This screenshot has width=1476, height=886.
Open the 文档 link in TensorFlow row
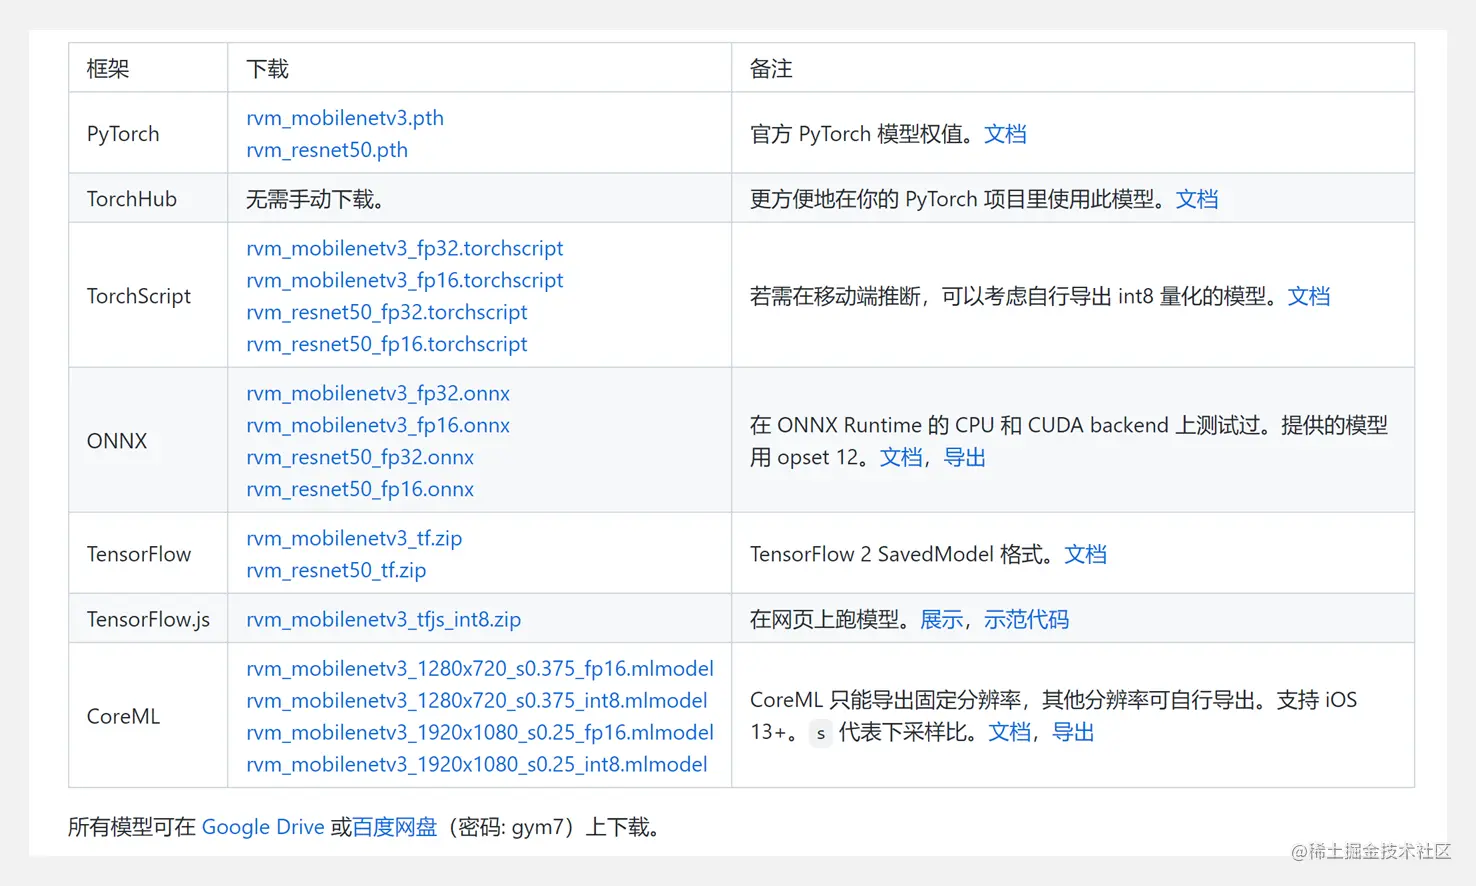point(1085,554)
